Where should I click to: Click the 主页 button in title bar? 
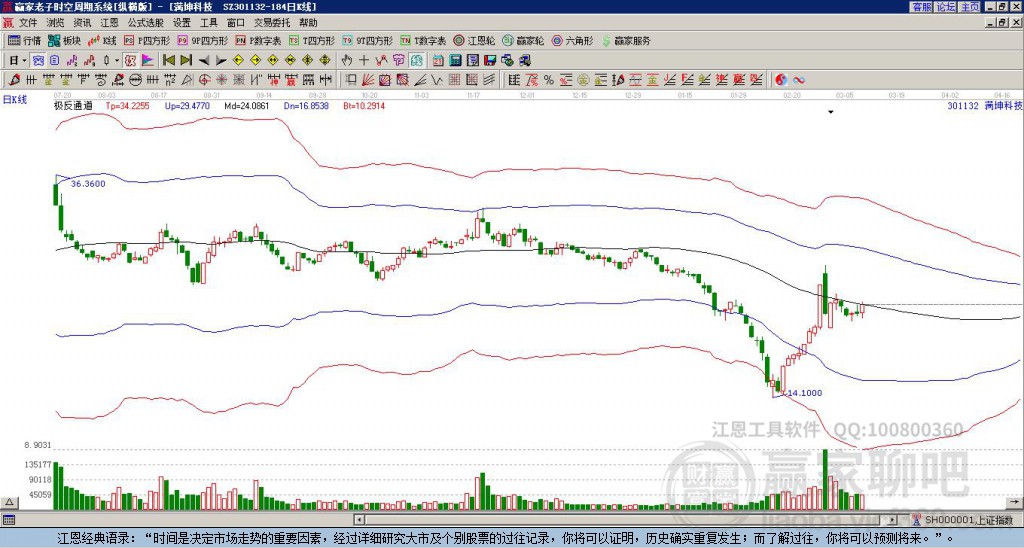click(970, 7)
